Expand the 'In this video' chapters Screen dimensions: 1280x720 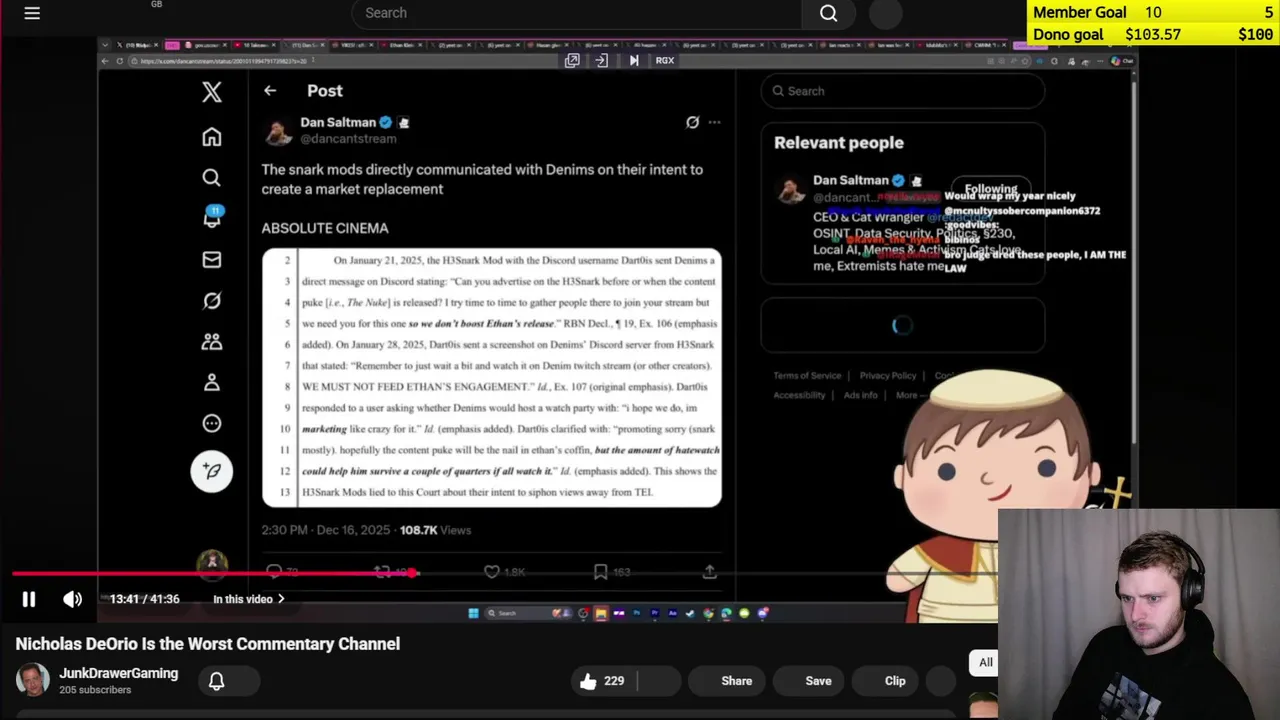tap(249, 599)
